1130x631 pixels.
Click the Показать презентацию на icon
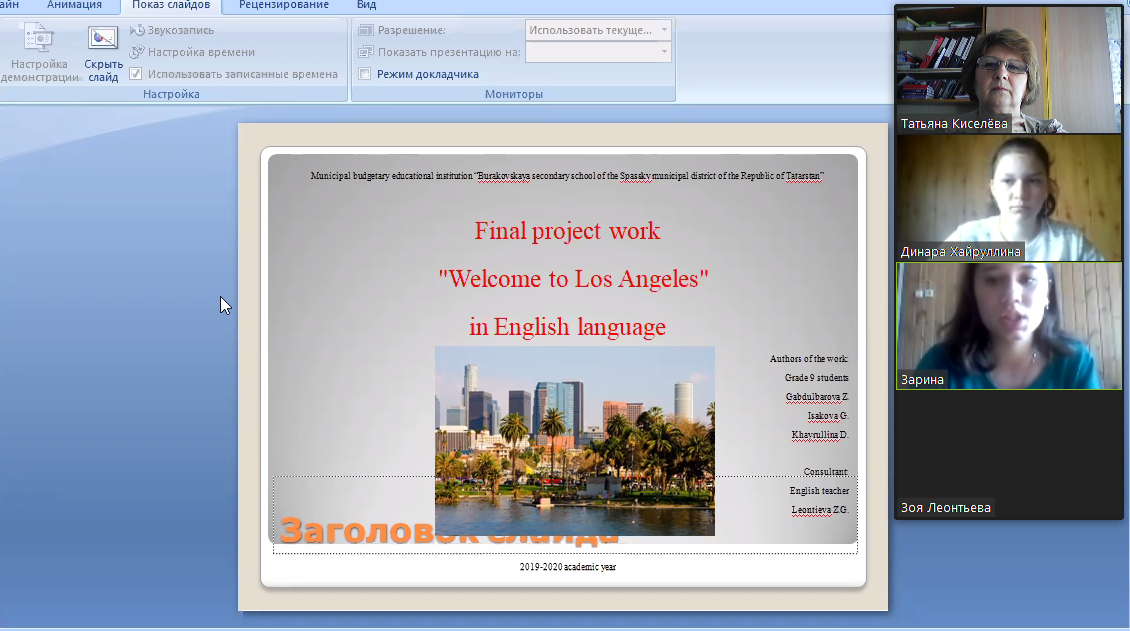(365, 52)
